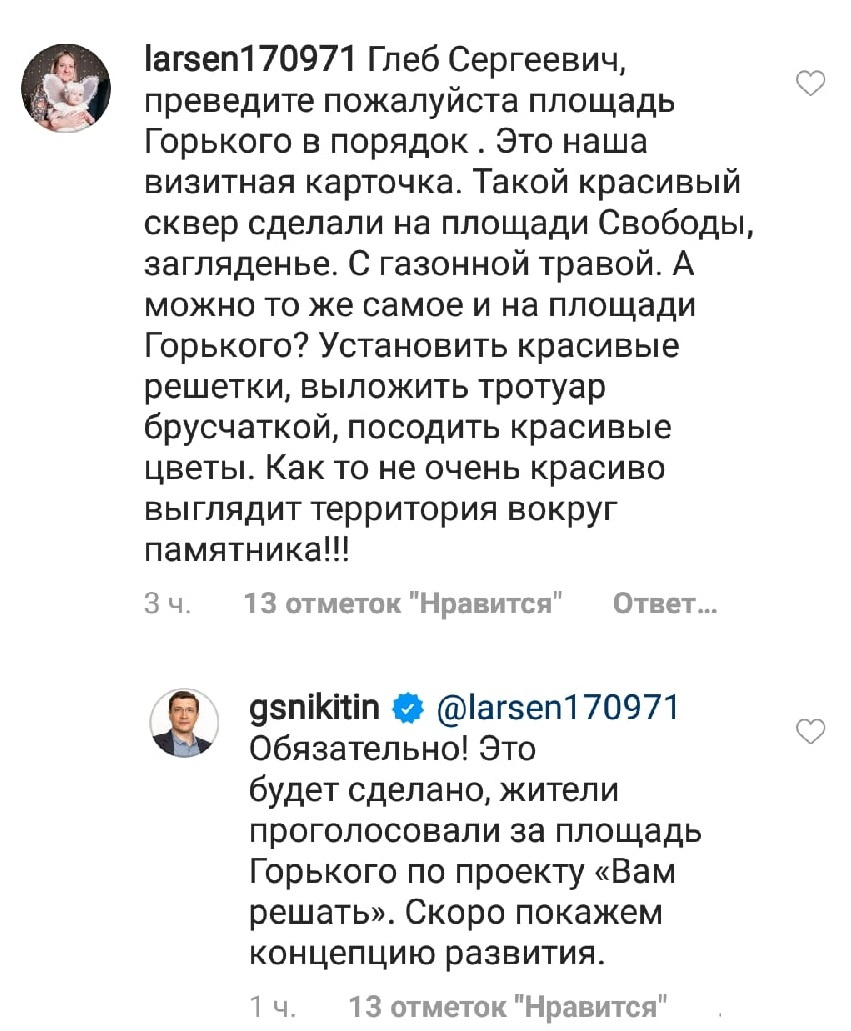Reply to the comment using the Ответ button
This screenshot has width=851, height=1031.
click(665, 603)
